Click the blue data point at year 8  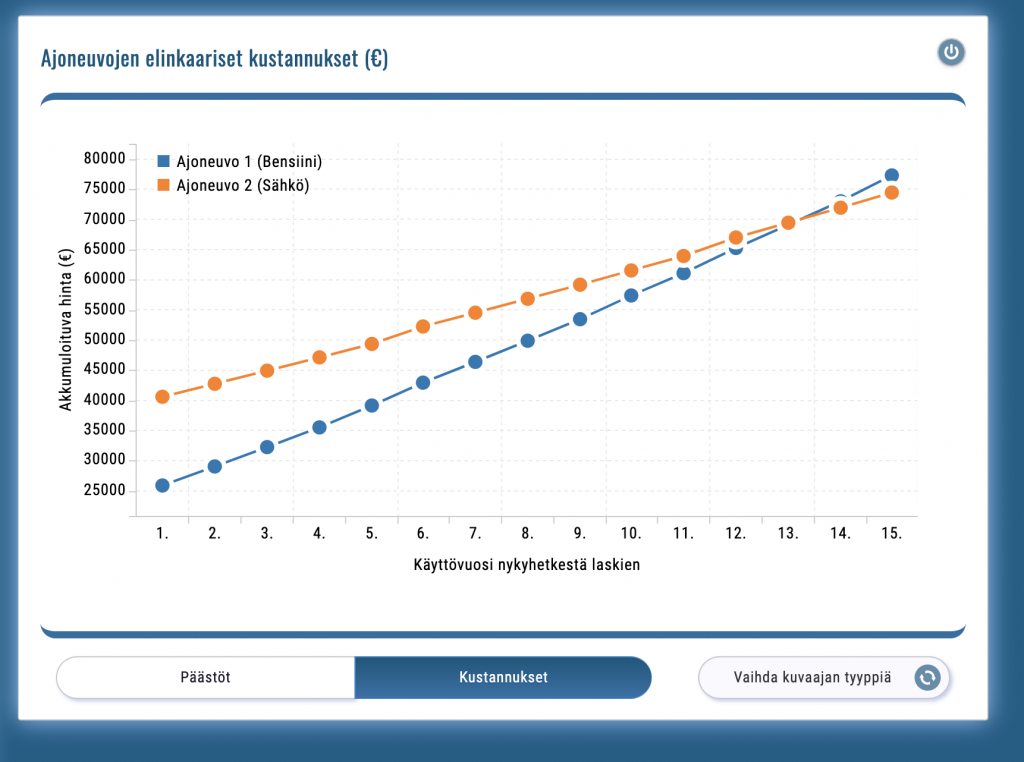[527, 340]
